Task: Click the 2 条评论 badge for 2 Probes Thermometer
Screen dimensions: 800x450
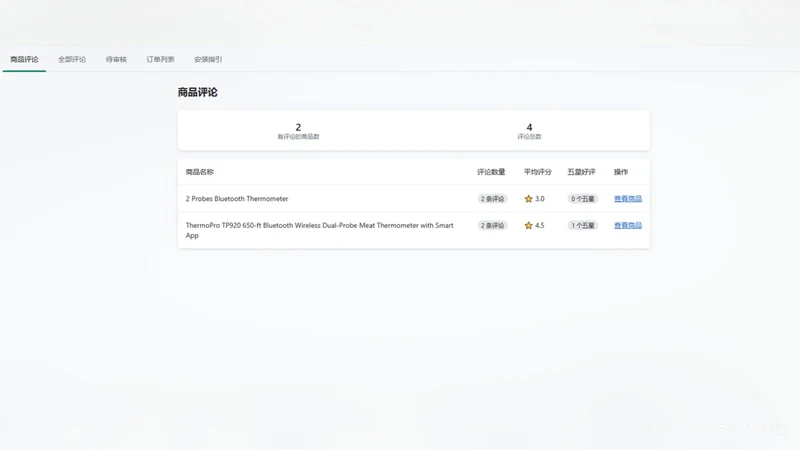Action: tap(492, 199)
